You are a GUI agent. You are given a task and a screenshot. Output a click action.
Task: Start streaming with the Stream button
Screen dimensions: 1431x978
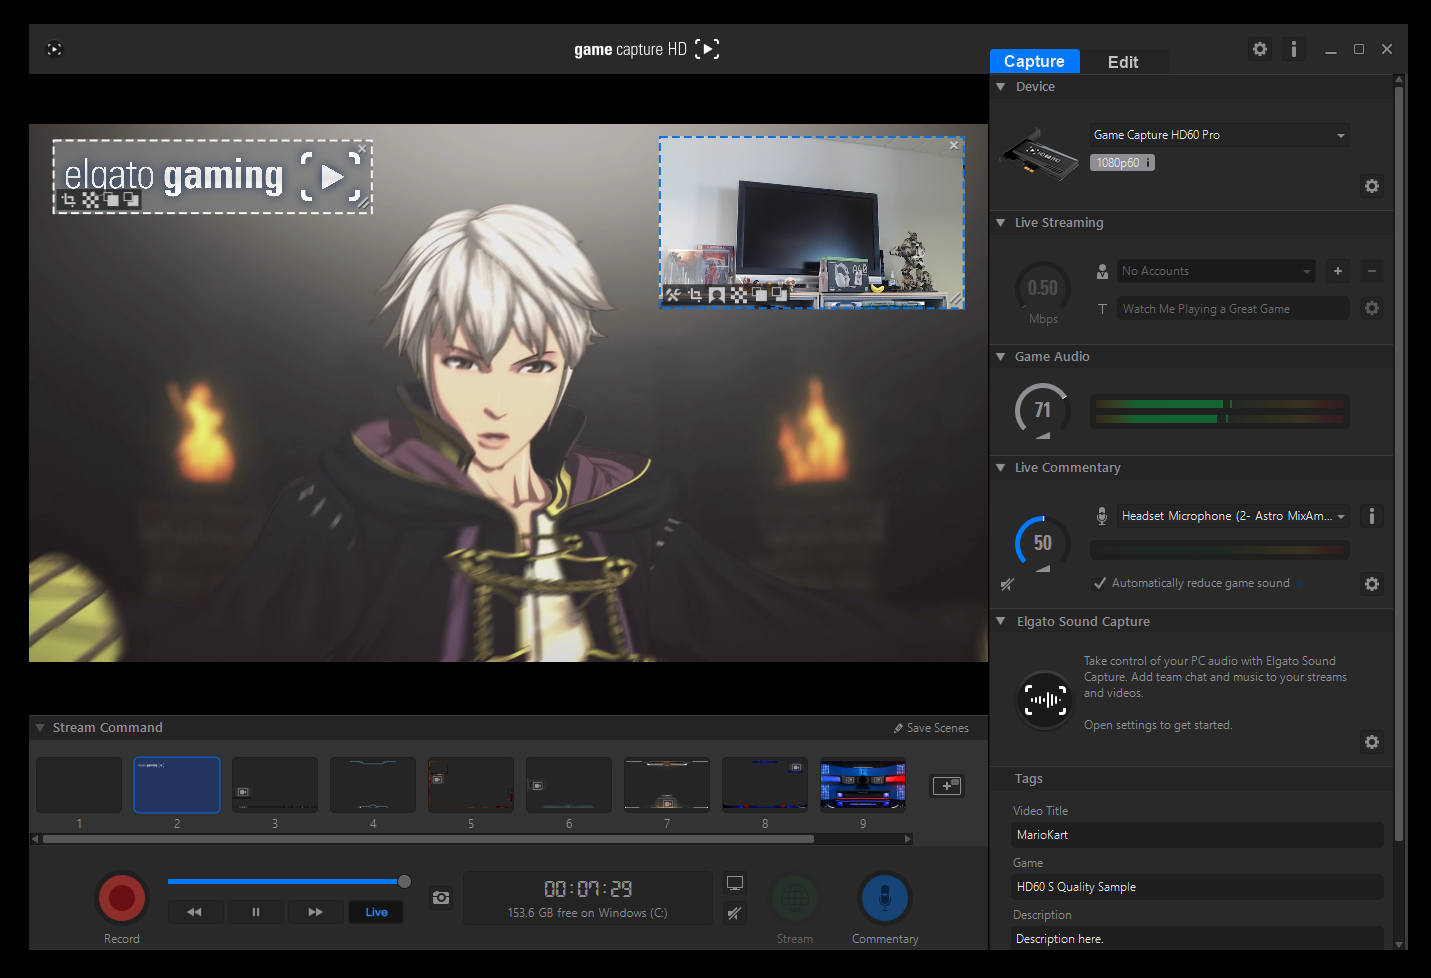(x=794, y=899)
